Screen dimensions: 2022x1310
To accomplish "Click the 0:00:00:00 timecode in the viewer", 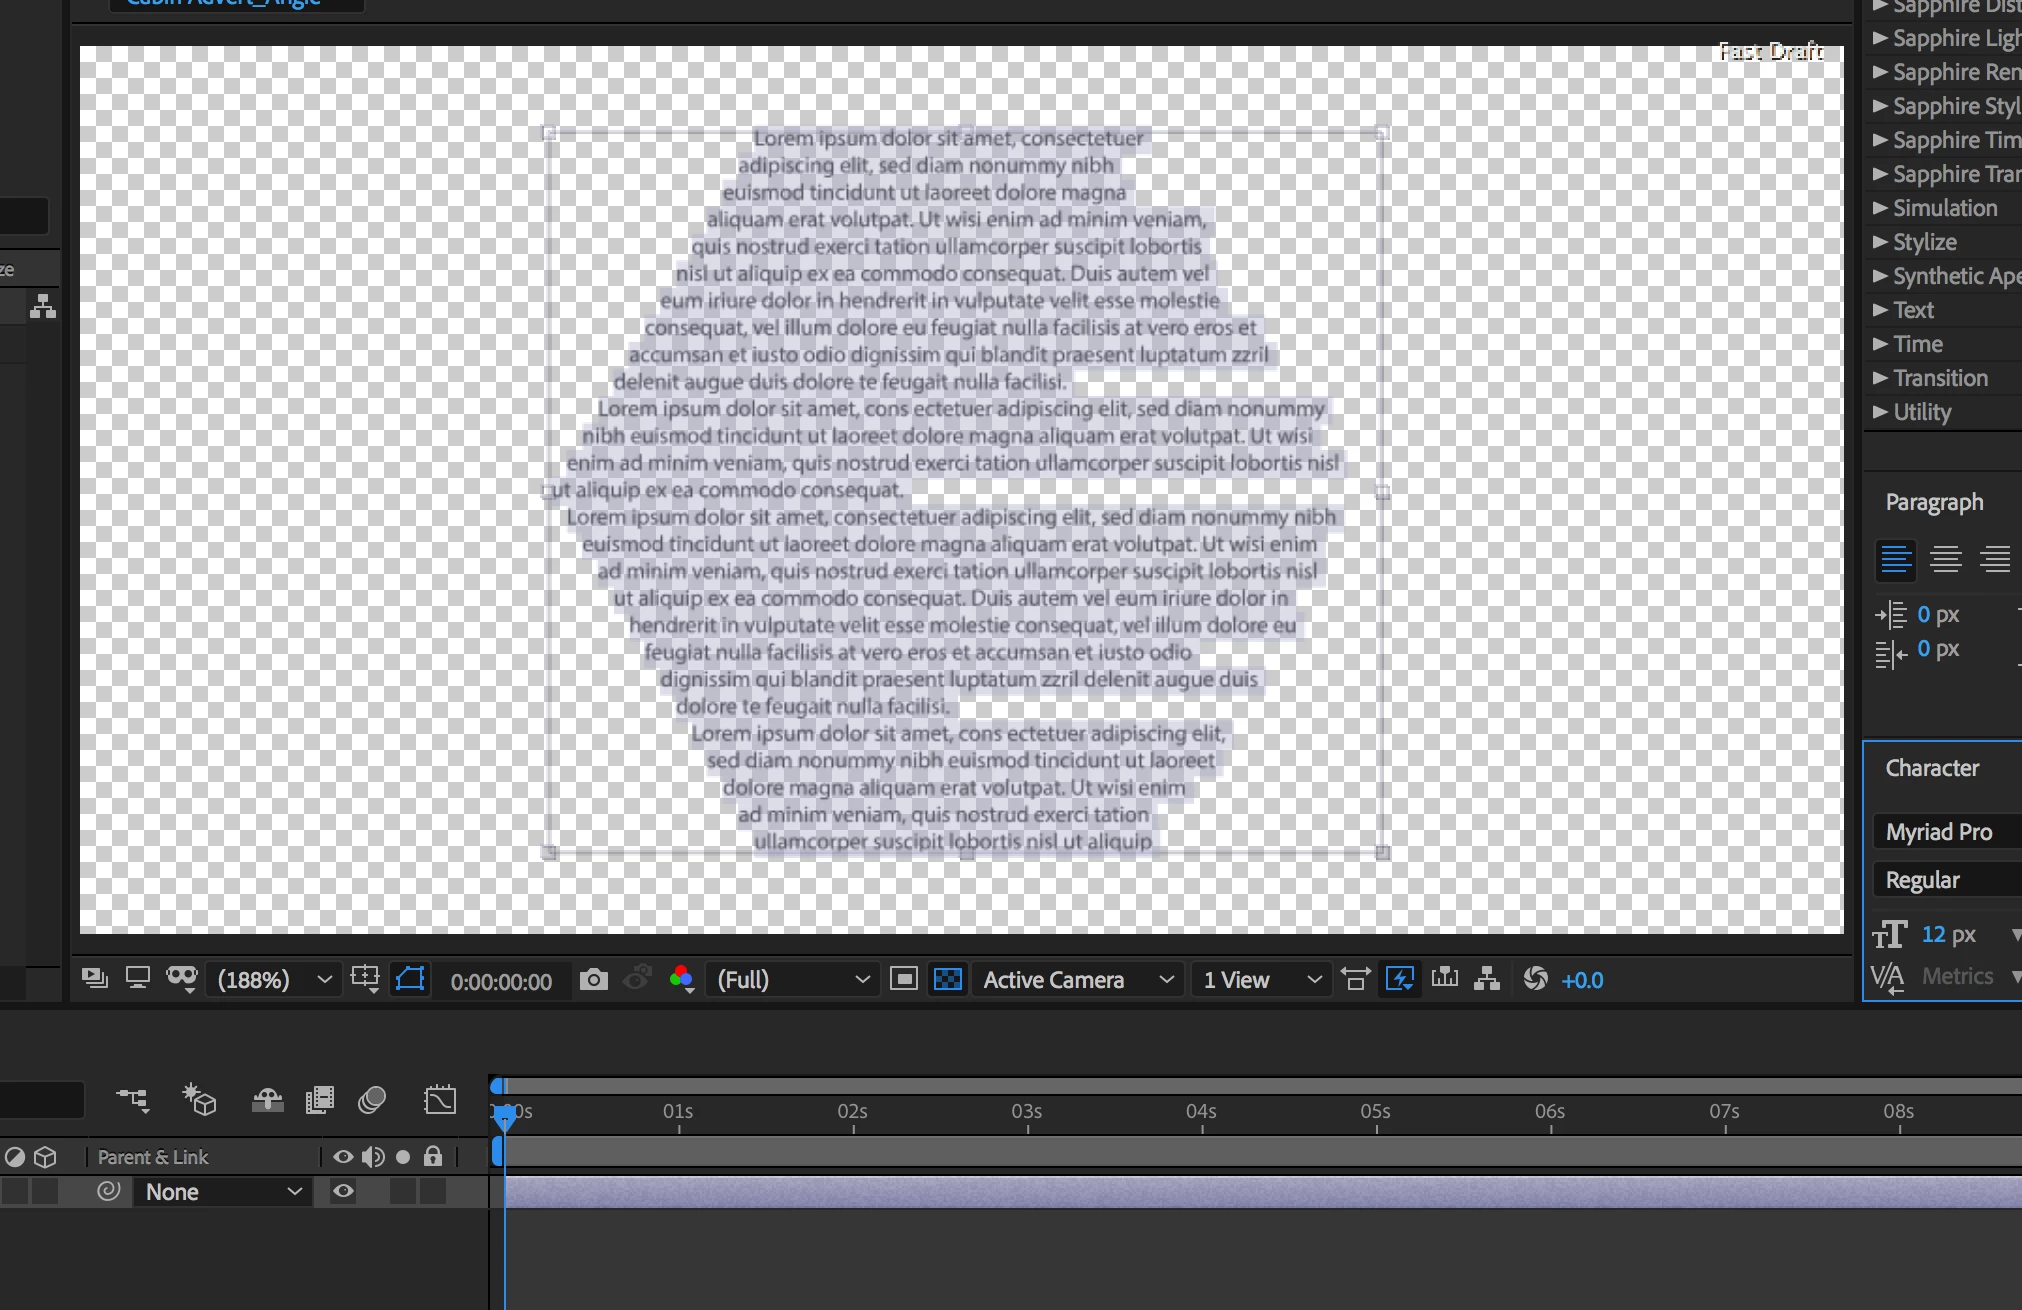I will (501, 982).
